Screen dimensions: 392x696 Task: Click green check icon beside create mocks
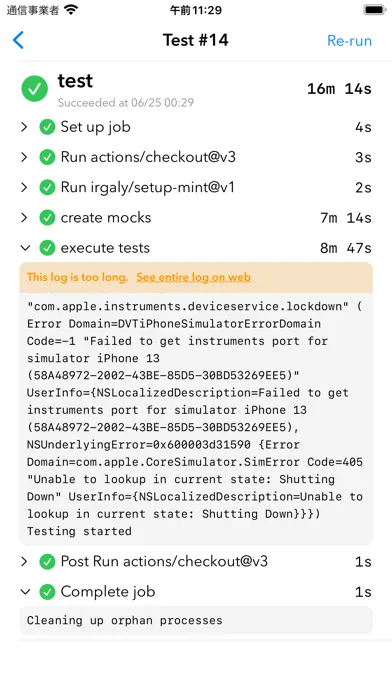[x=47, y=218]
